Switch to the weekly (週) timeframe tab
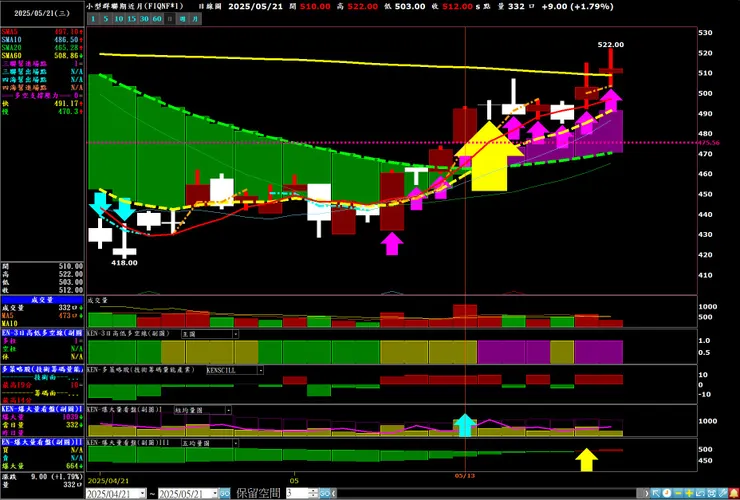This screenshot has height=500, width=740. tap(183, 19)
